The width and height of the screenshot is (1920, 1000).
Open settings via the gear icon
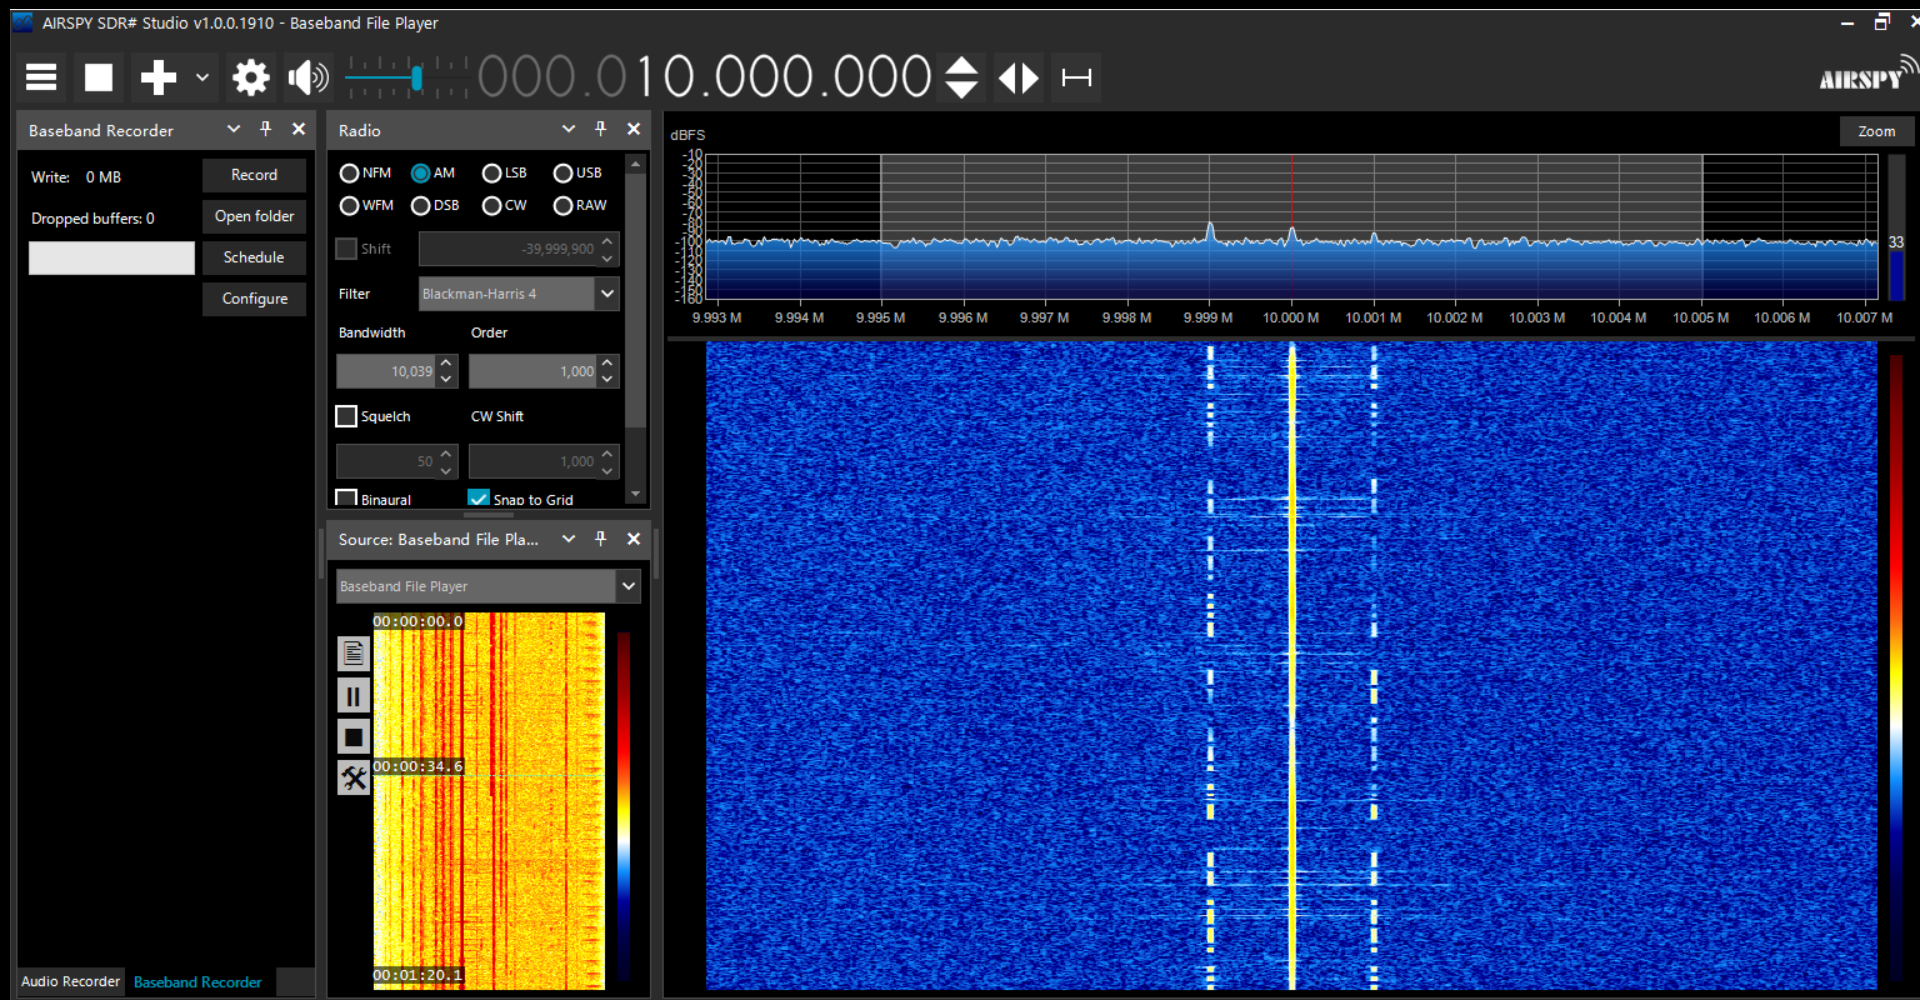250,77
